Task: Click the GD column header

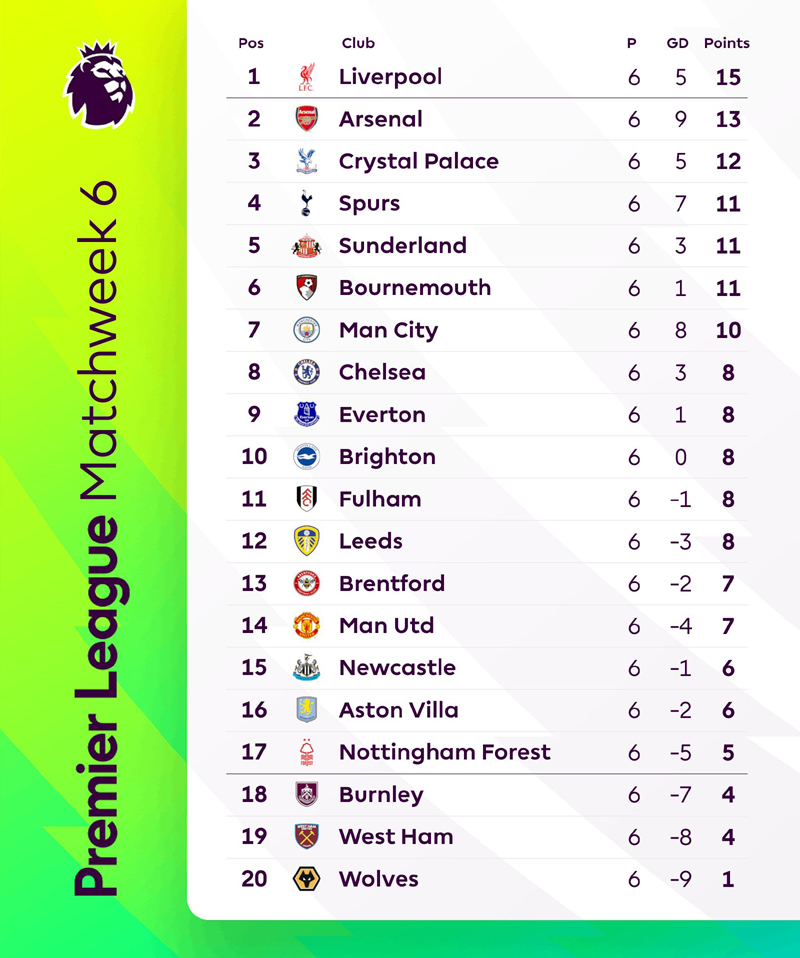Action: point(679,43)
